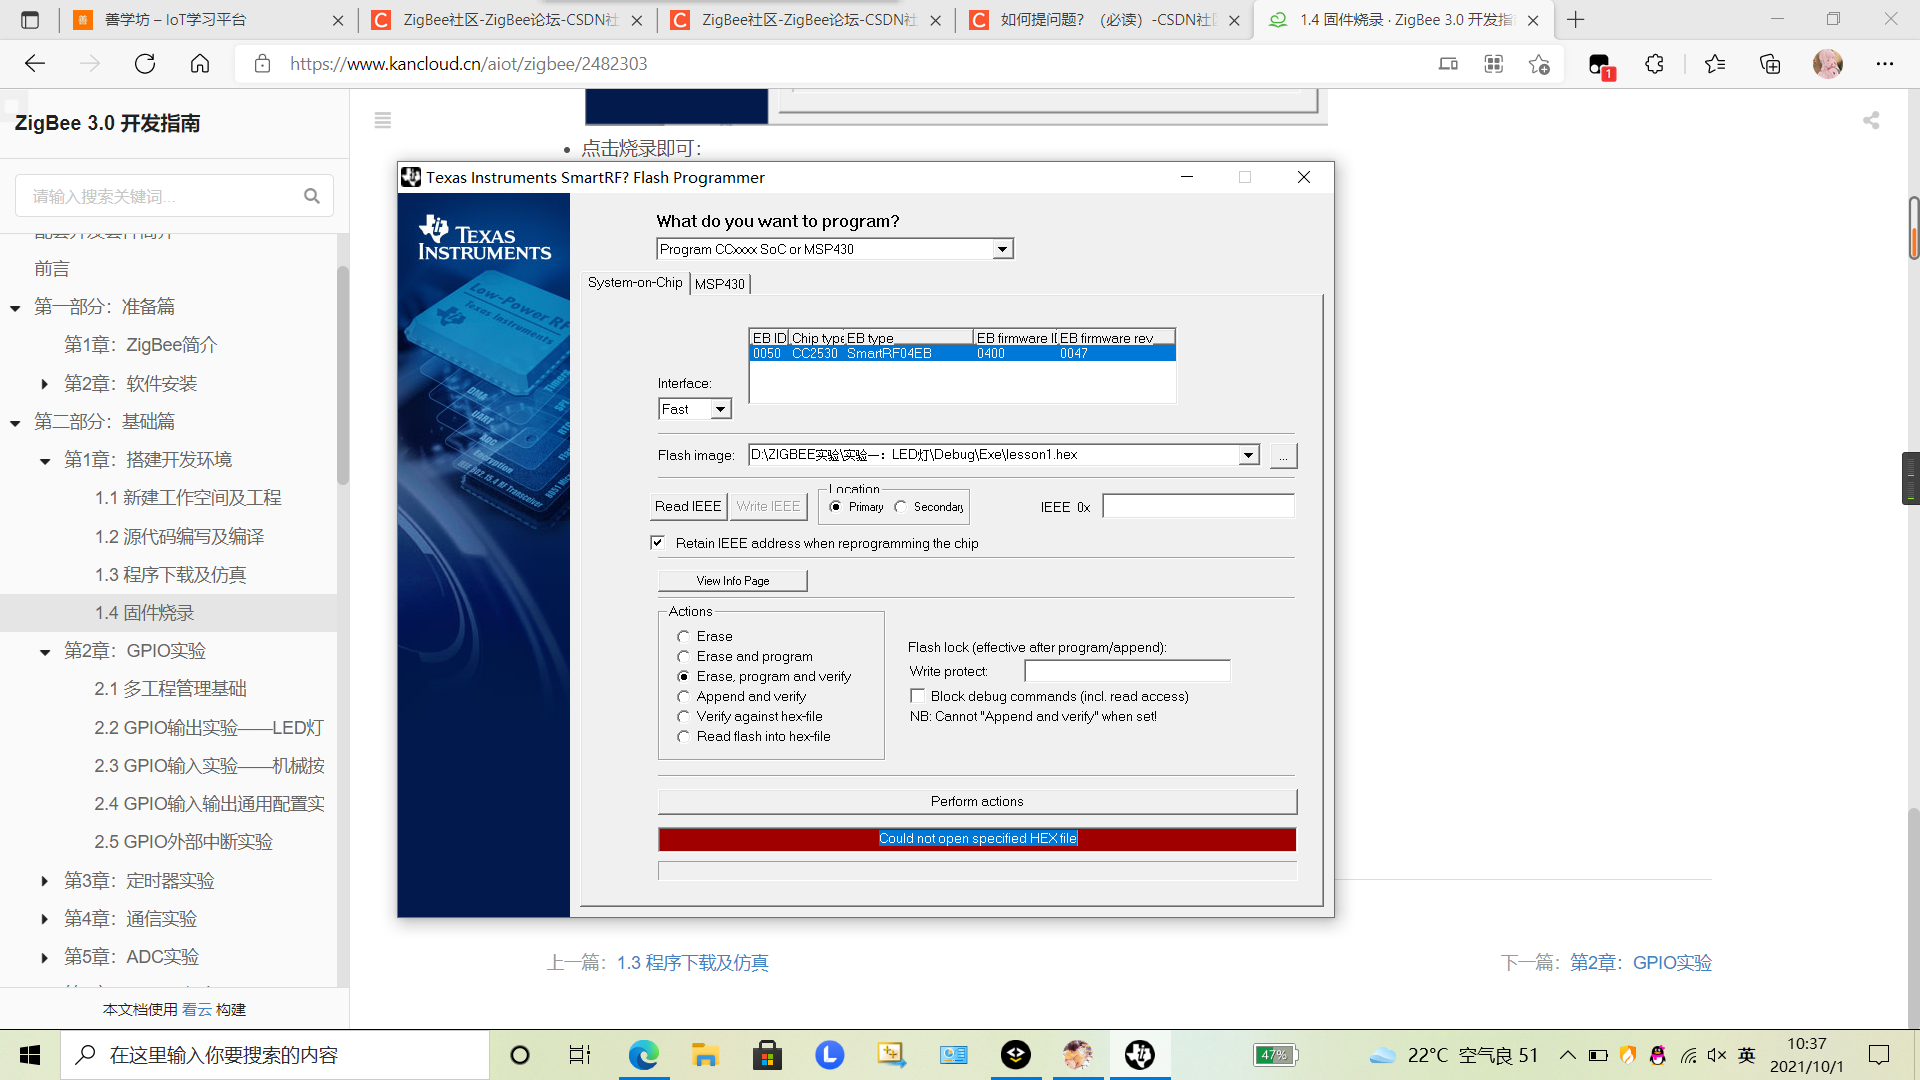
Task: Toggle Block debug commands checkbox
Action: (917, 696)
